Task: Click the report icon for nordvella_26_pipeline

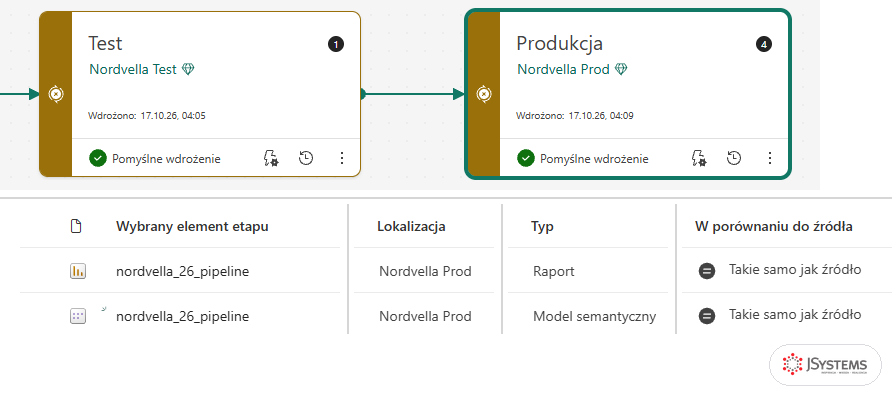Action: click(x=77, y=271)
